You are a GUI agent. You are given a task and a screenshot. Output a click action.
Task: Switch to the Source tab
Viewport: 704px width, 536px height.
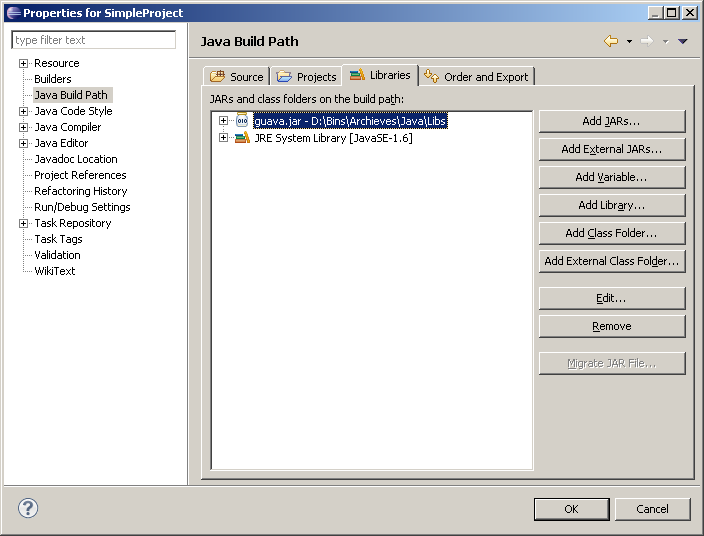pos(237,76)
